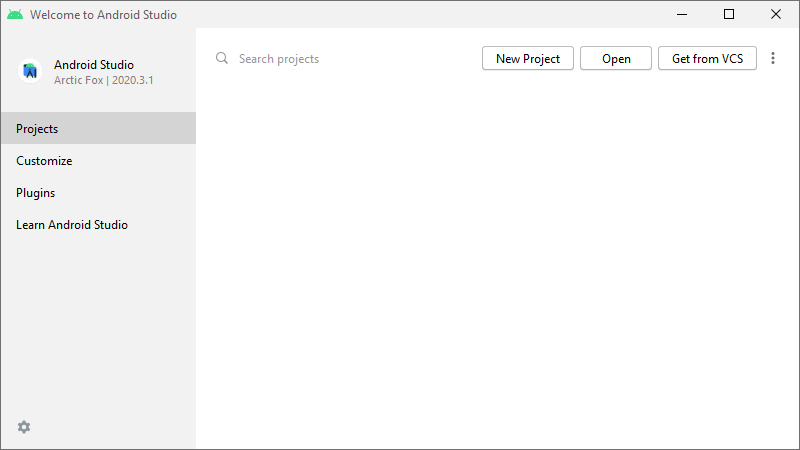Open the three-dot more actions menu
The image size is (800, 450).
pyautogui.click(x=773, y=59)
